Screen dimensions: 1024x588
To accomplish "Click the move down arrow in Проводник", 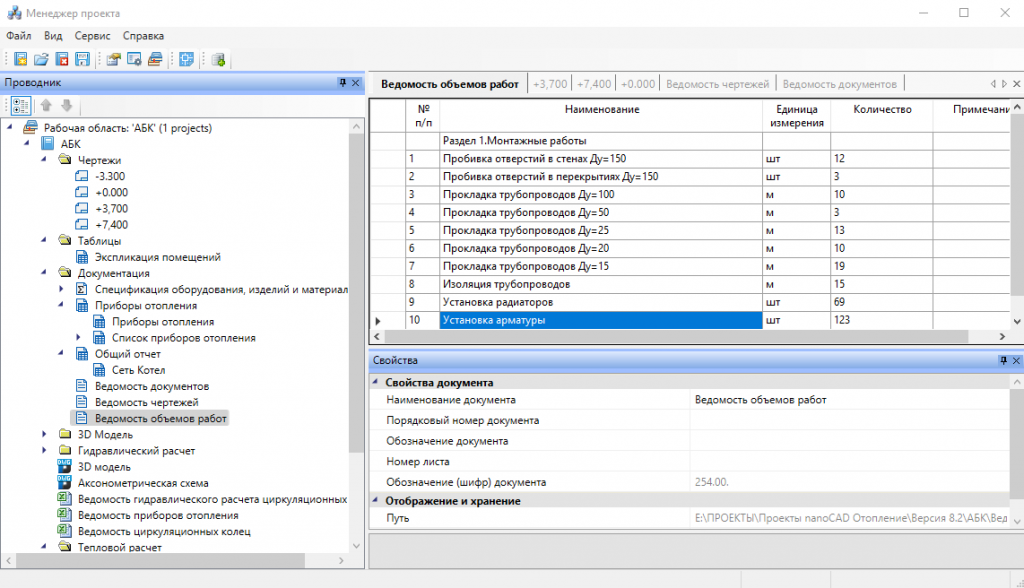I will [67, 105].
